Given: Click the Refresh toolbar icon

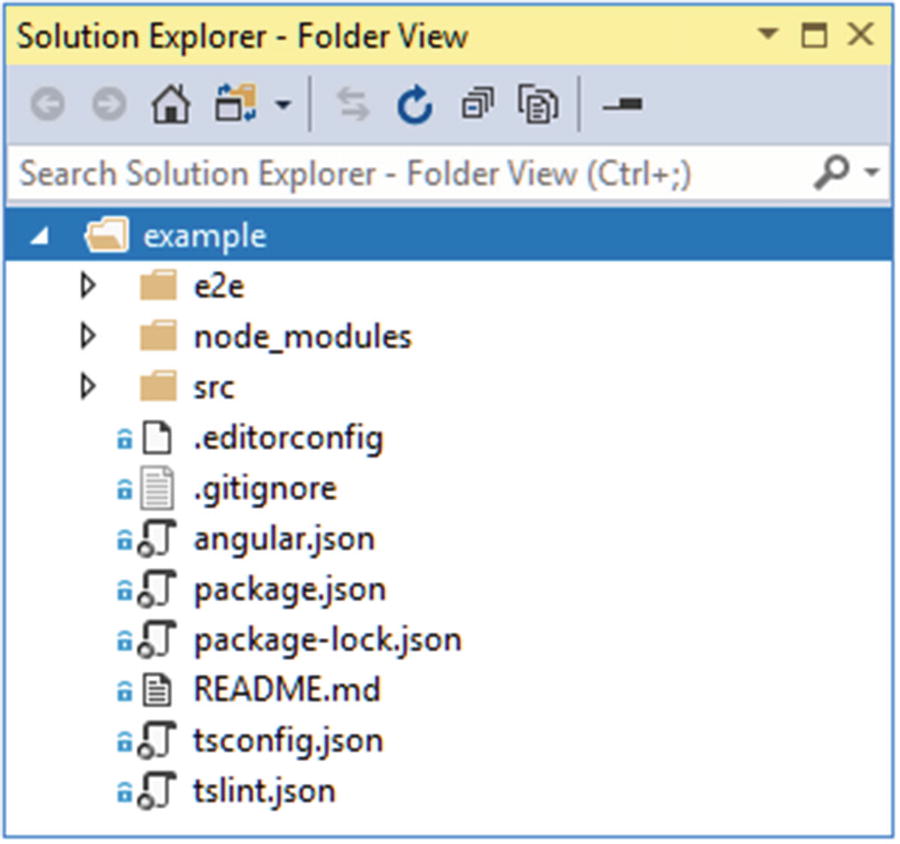Looking at the screenshot, I should click(413, 105).
